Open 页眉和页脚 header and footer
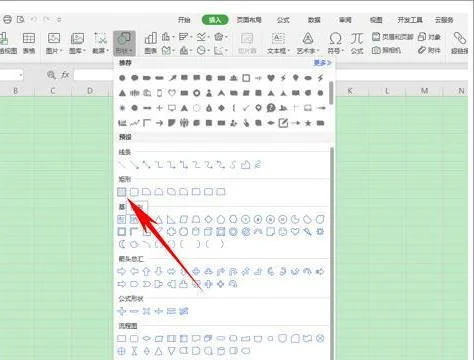Screen dimensions: 474x360 pos(393,37)
